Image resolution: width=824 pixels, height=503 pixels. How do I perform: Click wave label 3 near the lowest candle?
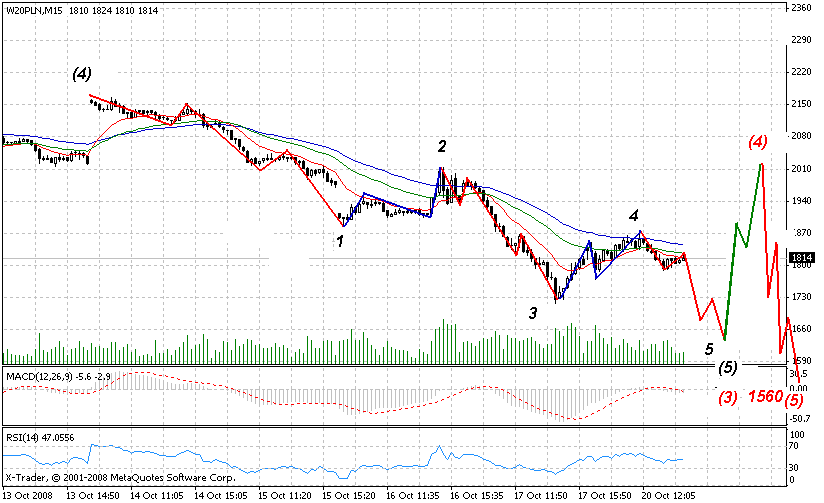click(x=533, y=313)
